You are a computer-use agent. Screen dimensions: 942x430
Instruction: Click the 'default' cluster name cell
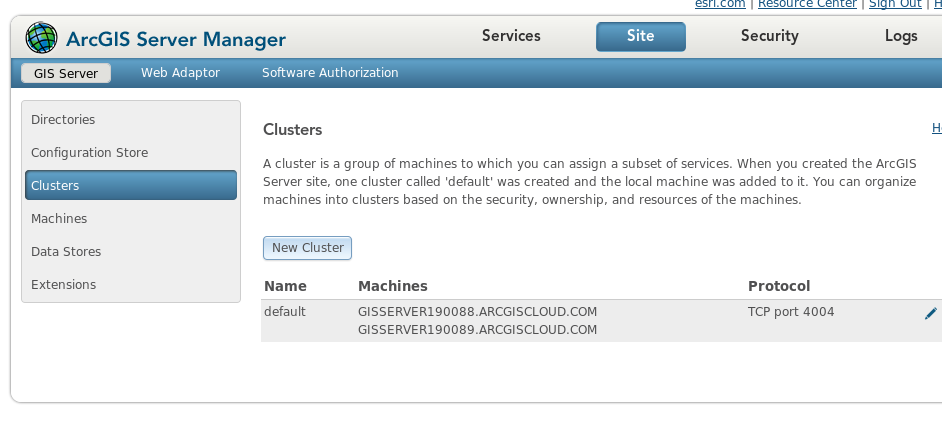285,312
